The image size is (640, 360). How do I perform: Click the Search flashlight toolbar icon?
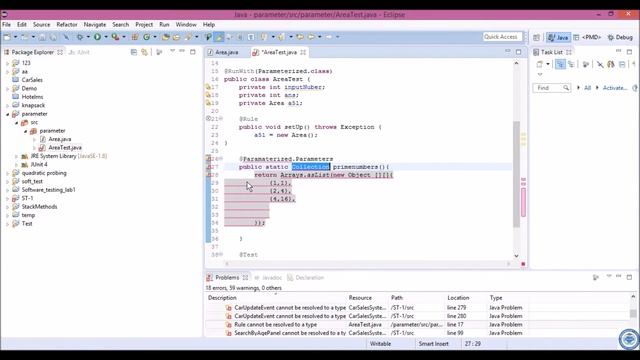[189, 37]
